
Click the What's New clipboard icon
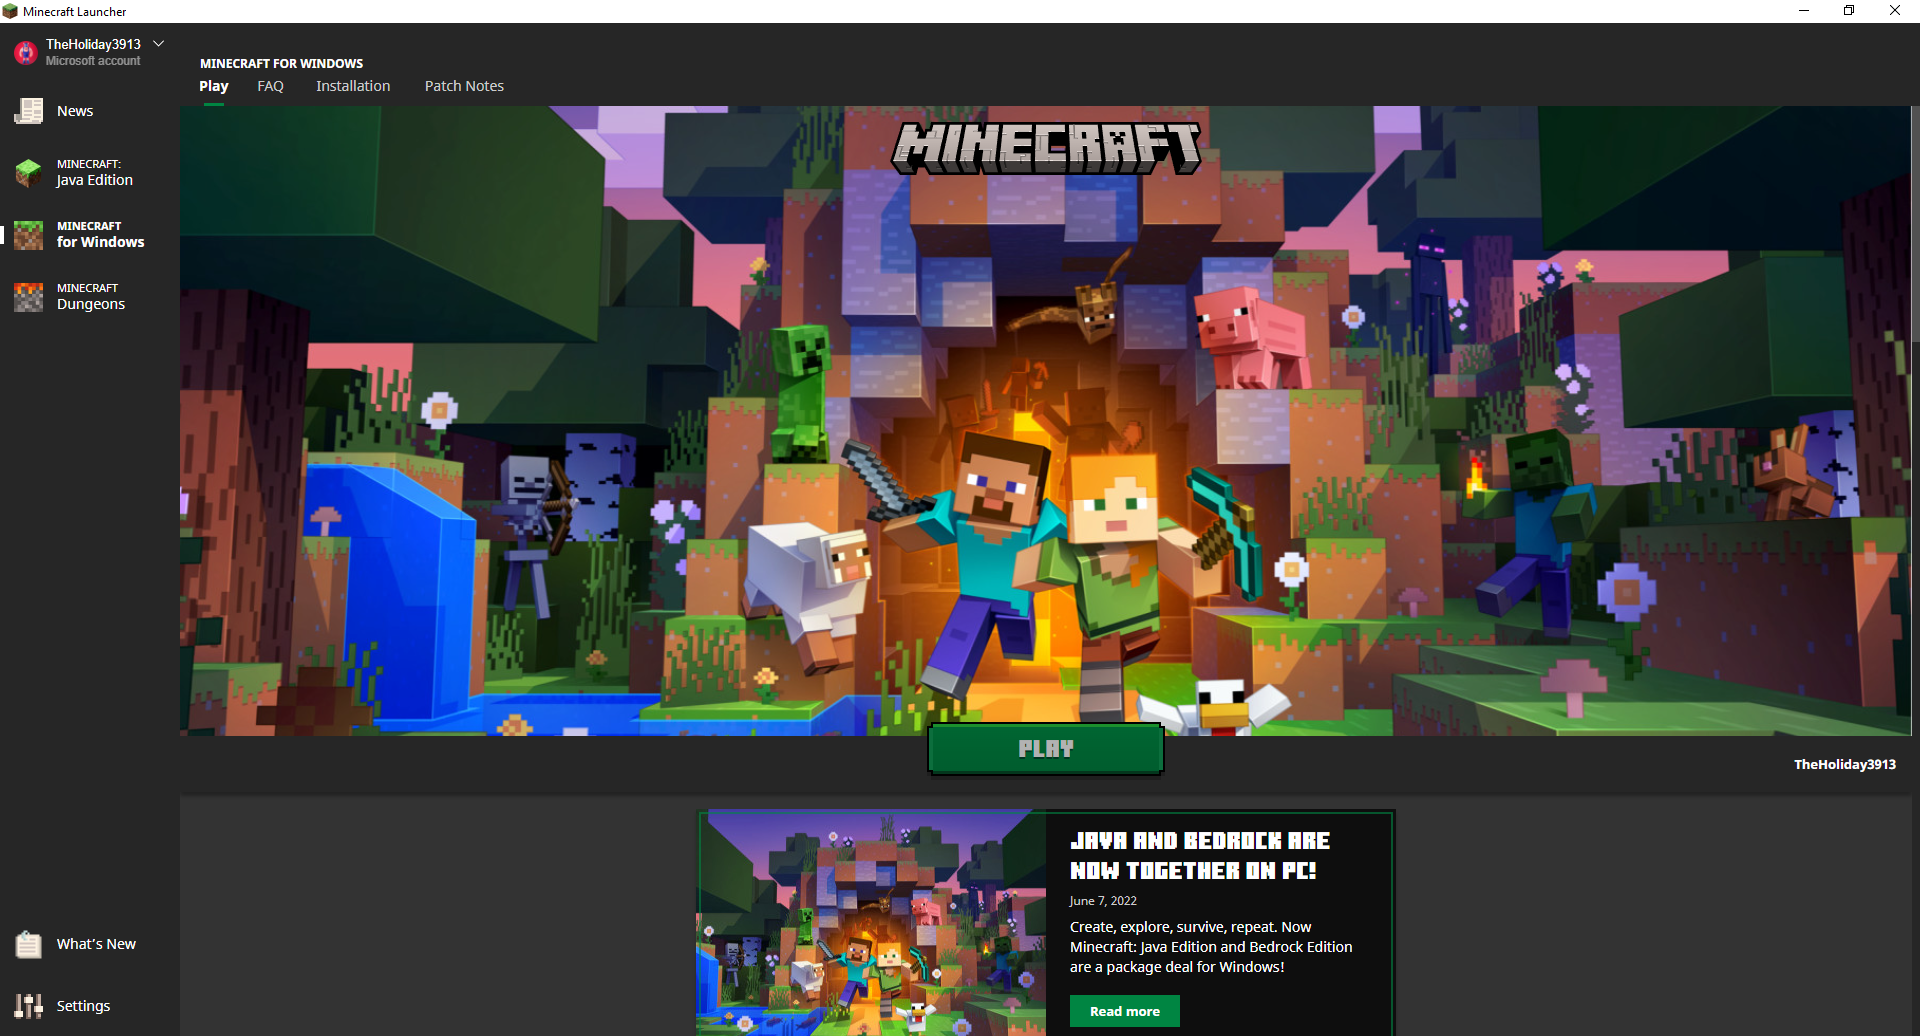[x=29, y=944]
